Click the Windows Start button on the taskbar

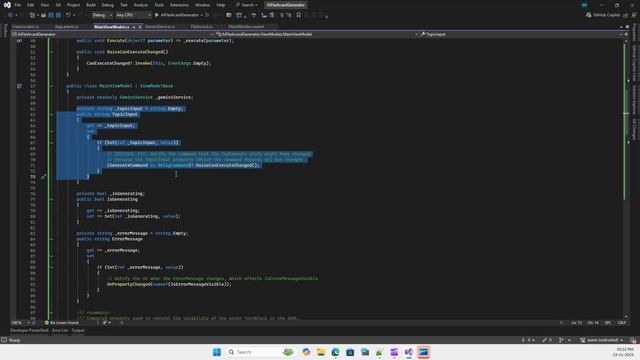click(x=217, y=352)
